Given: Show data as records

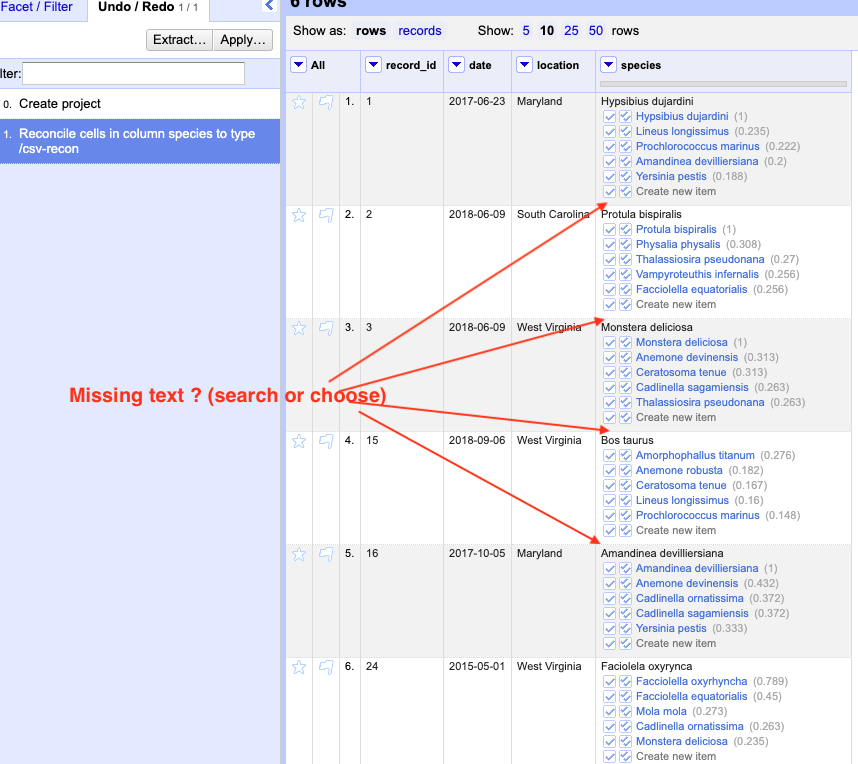Looking at the screenshot, I should click(x=420, y=31).
